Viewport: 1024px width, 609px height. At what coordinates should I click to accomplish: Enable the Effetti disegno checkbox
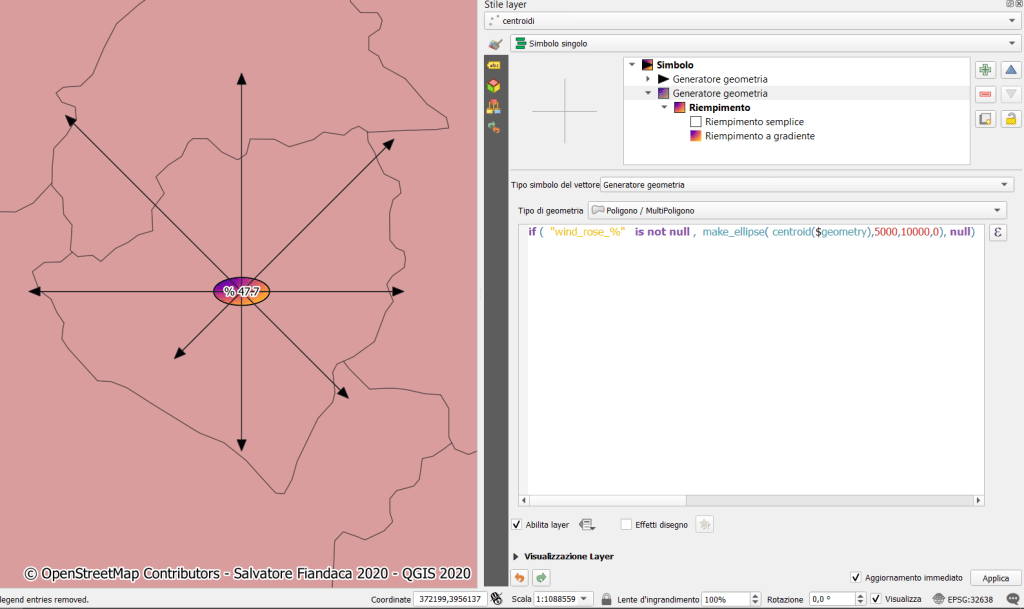click(626, 524)
